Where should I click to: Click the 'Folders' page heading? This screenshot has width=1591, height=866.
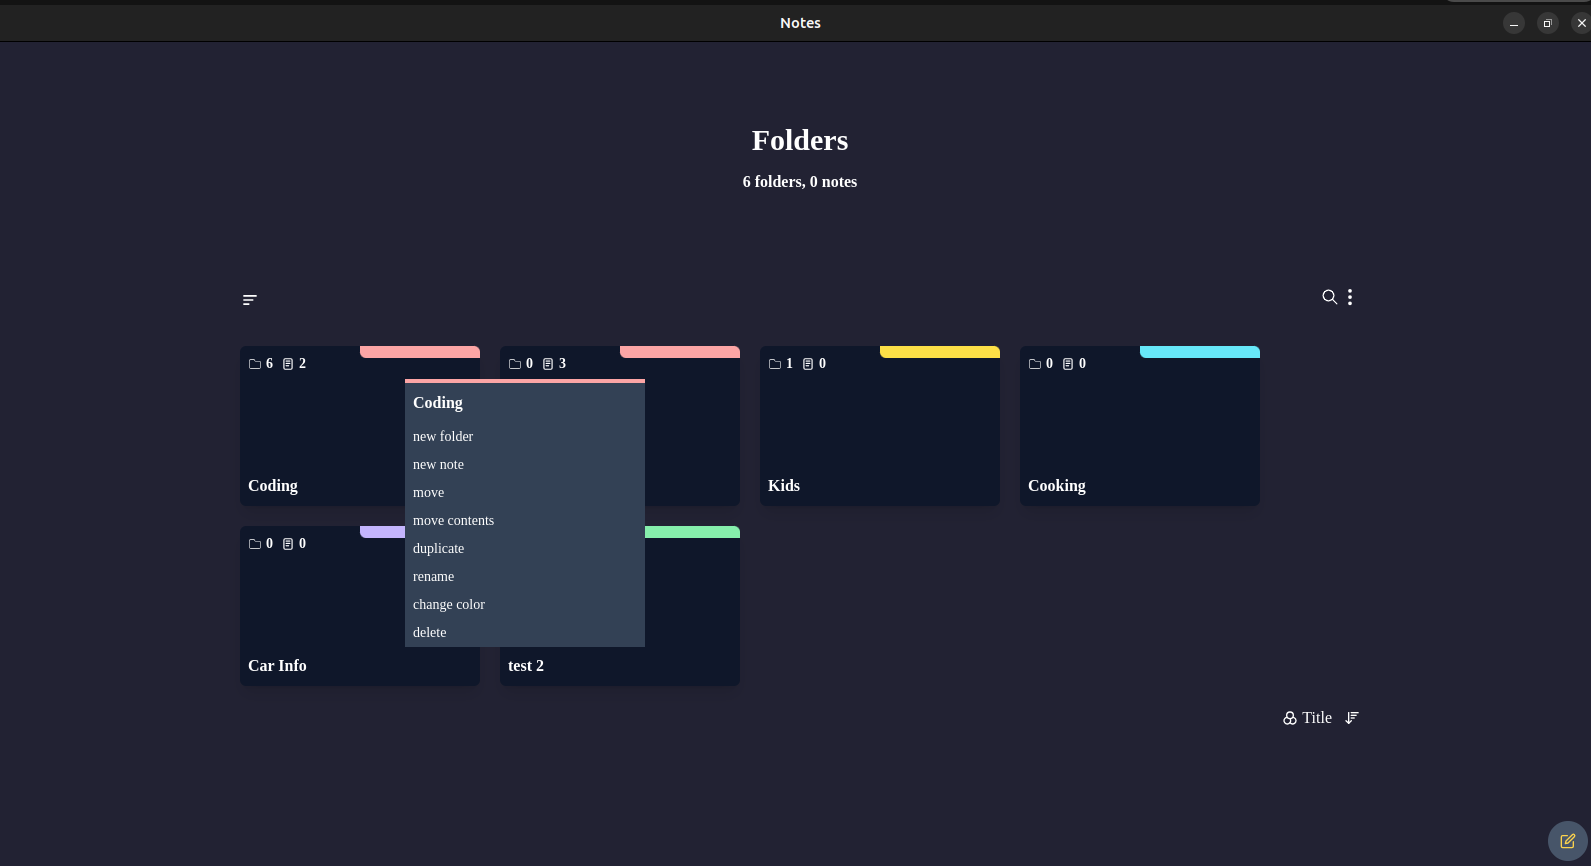(800, 140)
